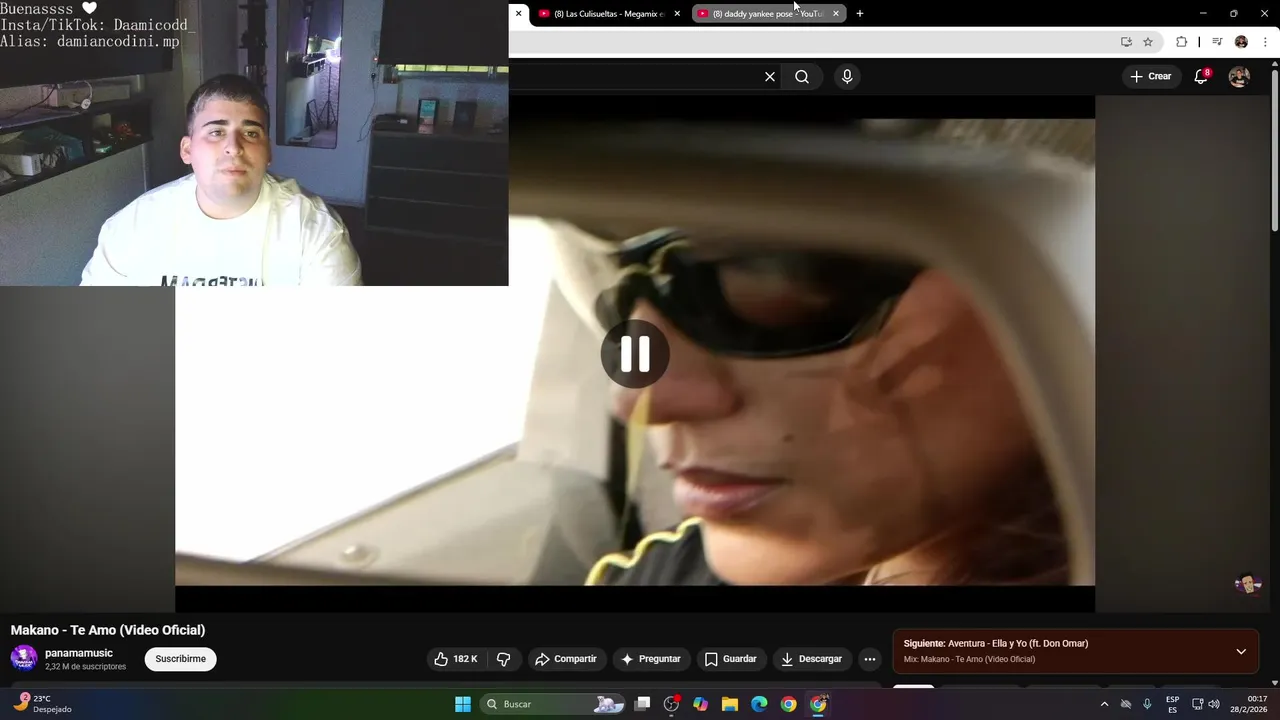Open the panamamusic channel name link

(x=79, y=653)
